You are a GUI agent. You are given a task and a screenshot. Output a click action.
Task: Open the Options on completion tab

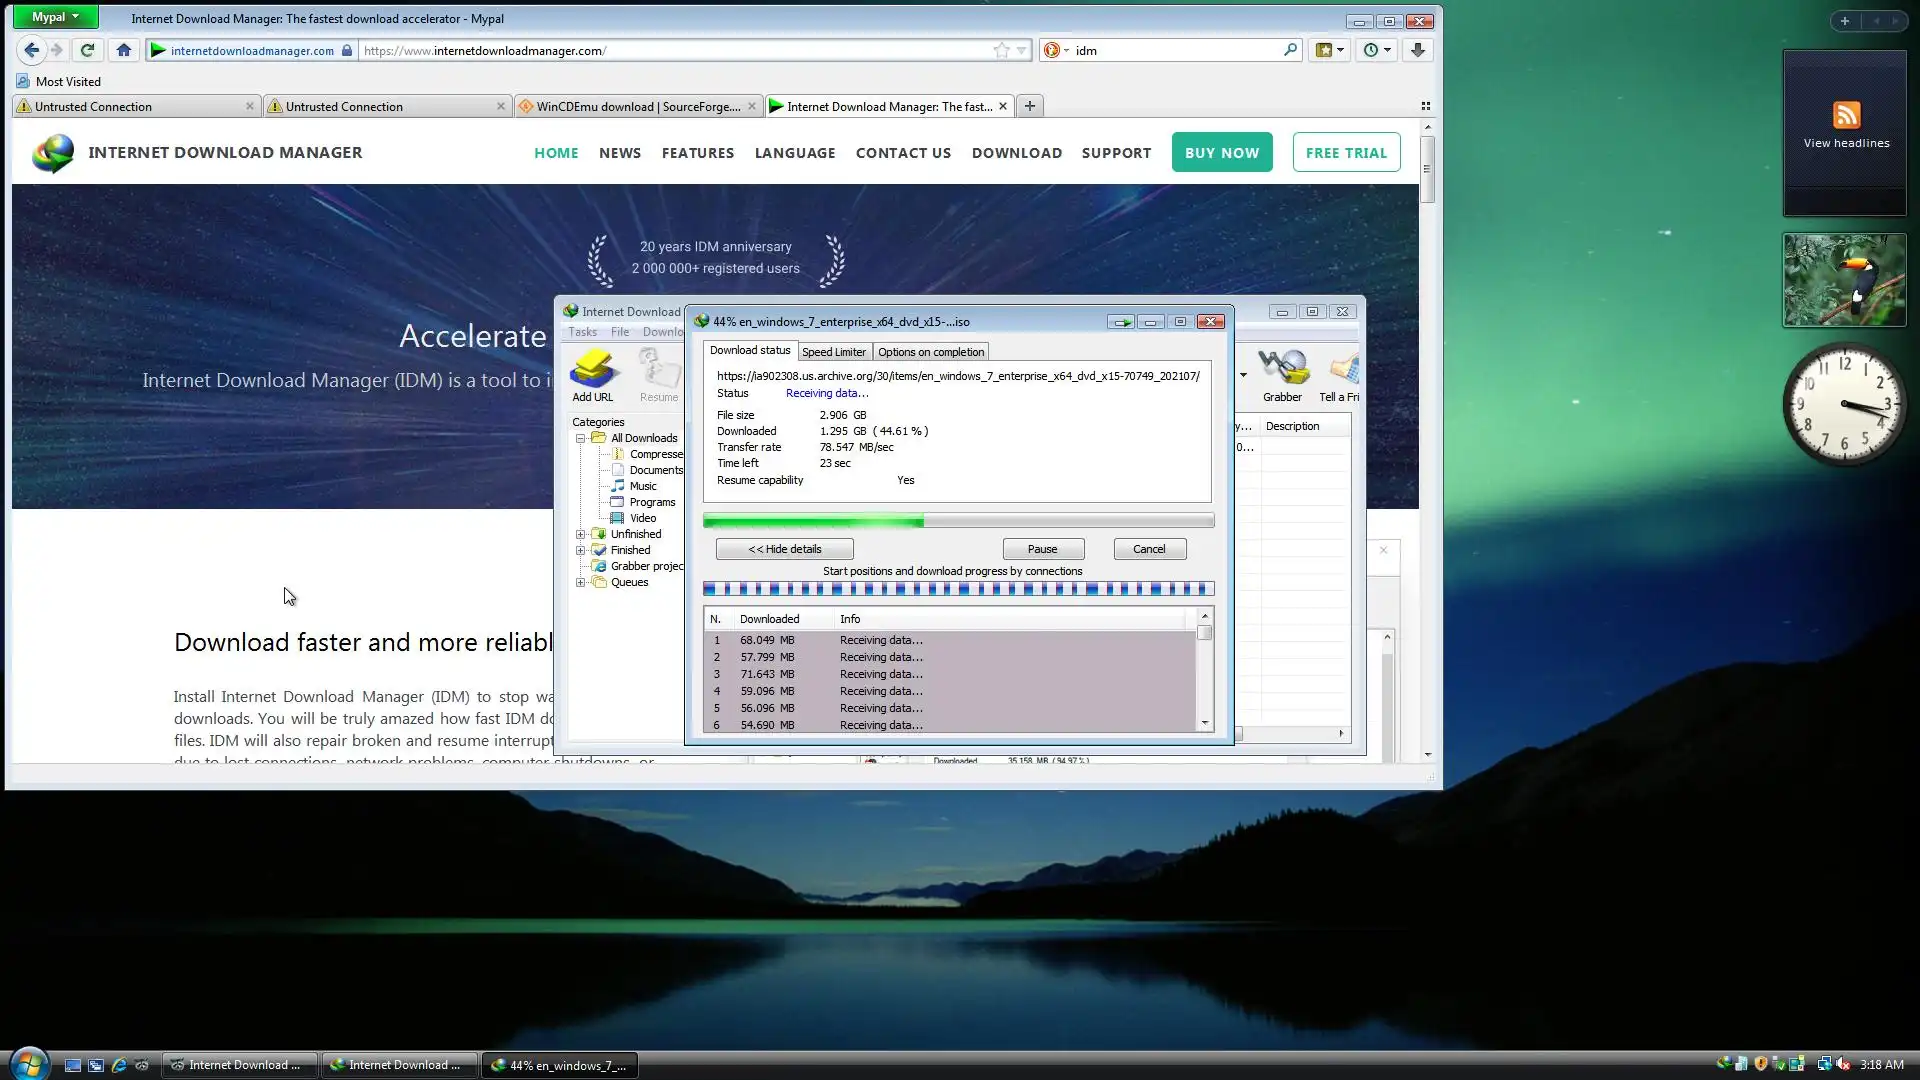930,352
